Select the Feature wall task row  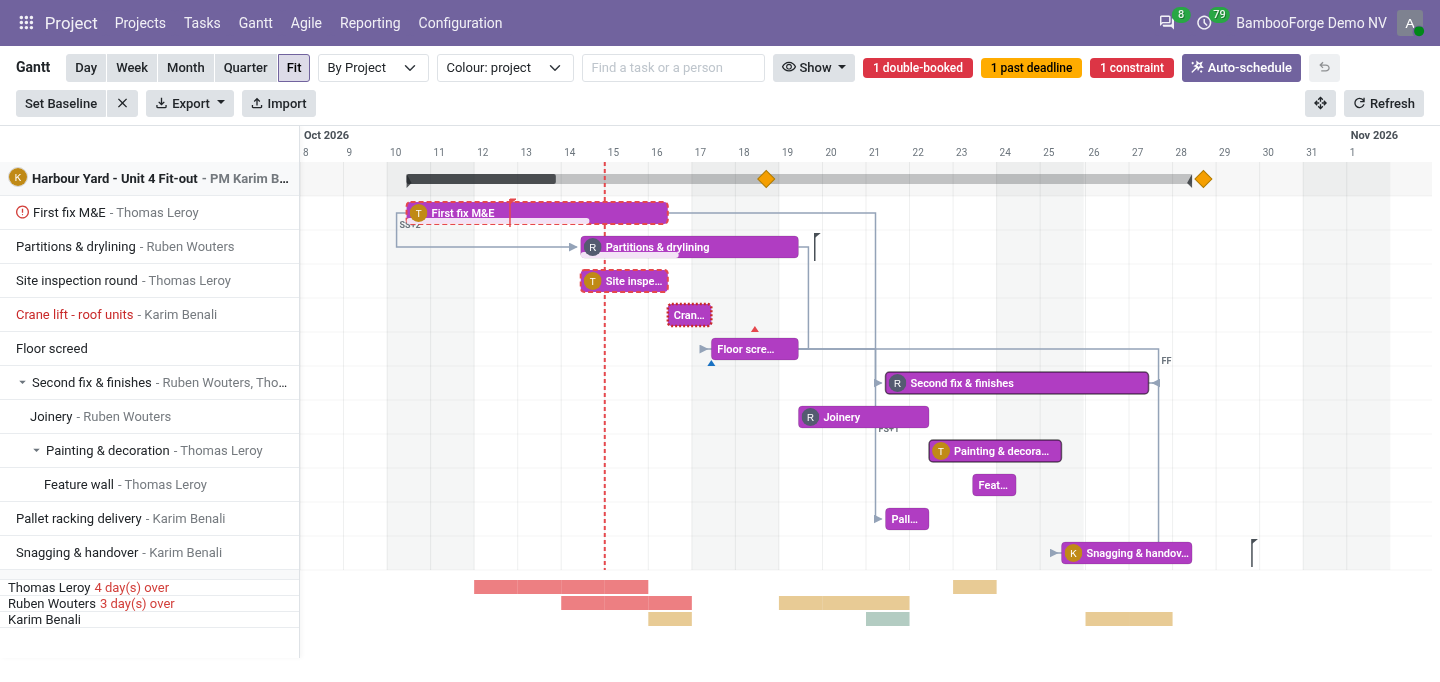click(150, 485)
